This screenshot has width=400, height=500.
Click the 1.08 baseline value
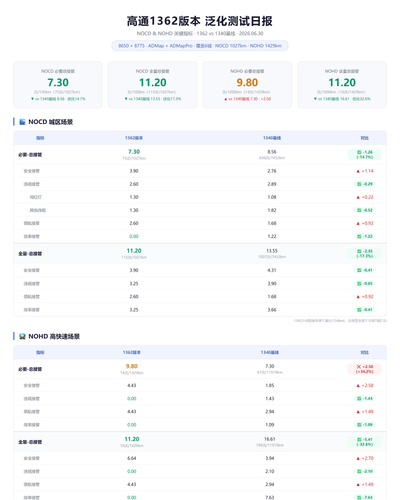272,197
